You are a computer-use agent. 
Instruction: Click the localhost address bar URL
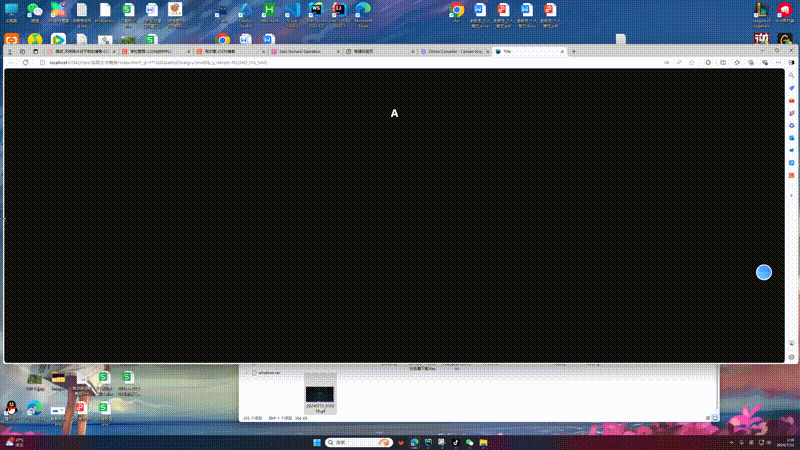tap(158, 63)
